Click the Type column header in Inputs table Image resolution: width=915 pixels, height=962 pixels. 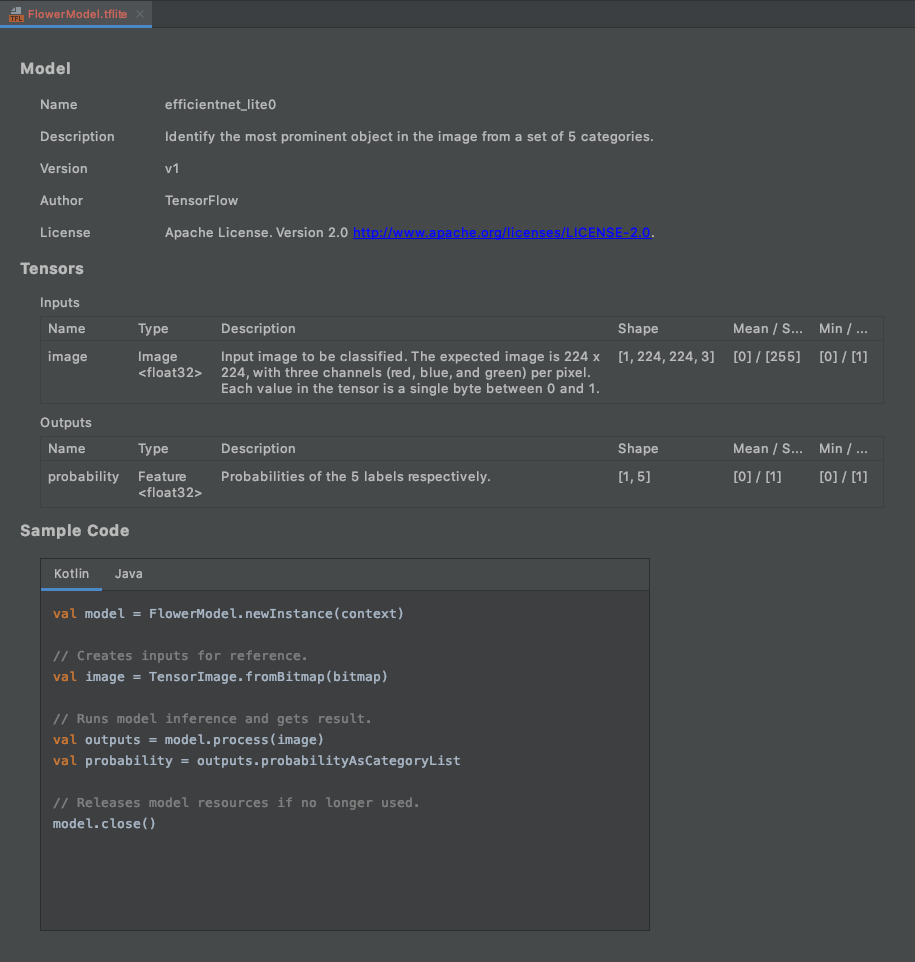click(x=153, y=329)
